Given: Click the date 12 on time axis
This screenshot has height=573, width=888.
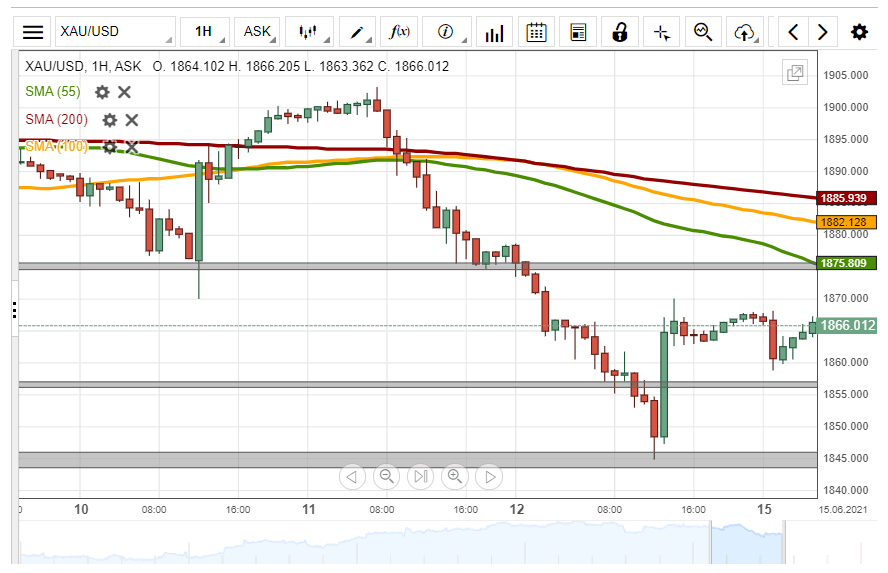Looking at the screenshot, I should 516,509.
